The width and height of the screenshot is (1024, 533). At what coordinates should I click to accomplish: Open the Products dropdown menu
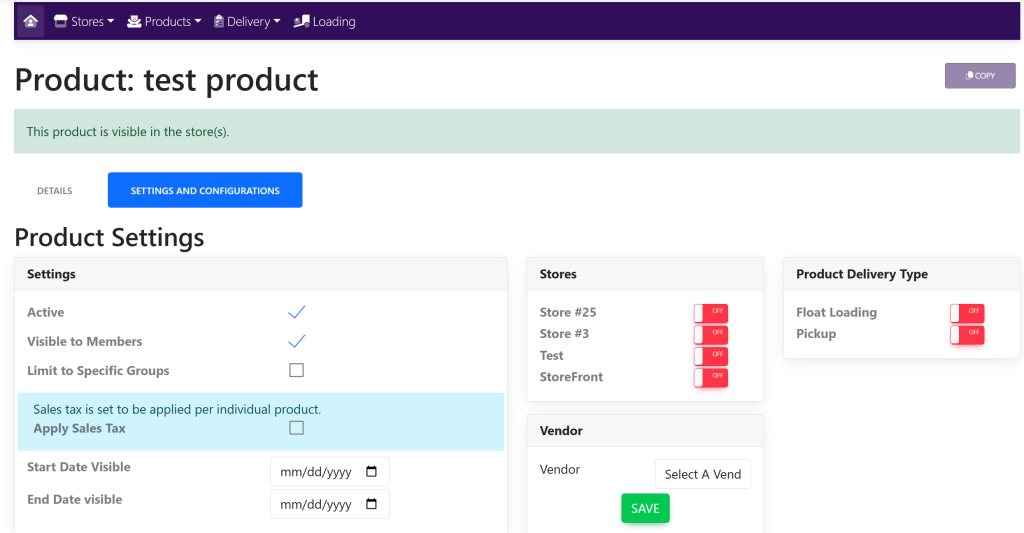point(164,21)
